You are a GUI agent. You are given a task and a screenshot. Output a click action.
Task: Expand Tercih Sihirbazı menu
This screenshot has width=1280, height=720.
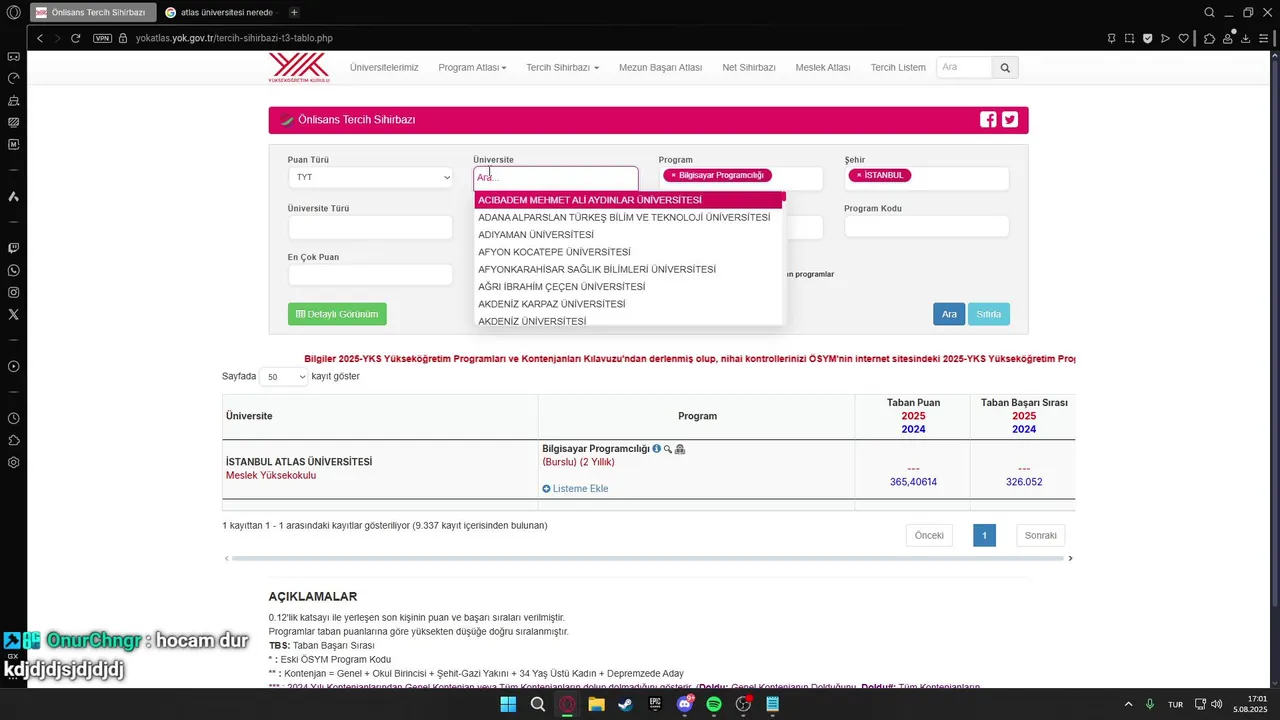coord(562,67)
